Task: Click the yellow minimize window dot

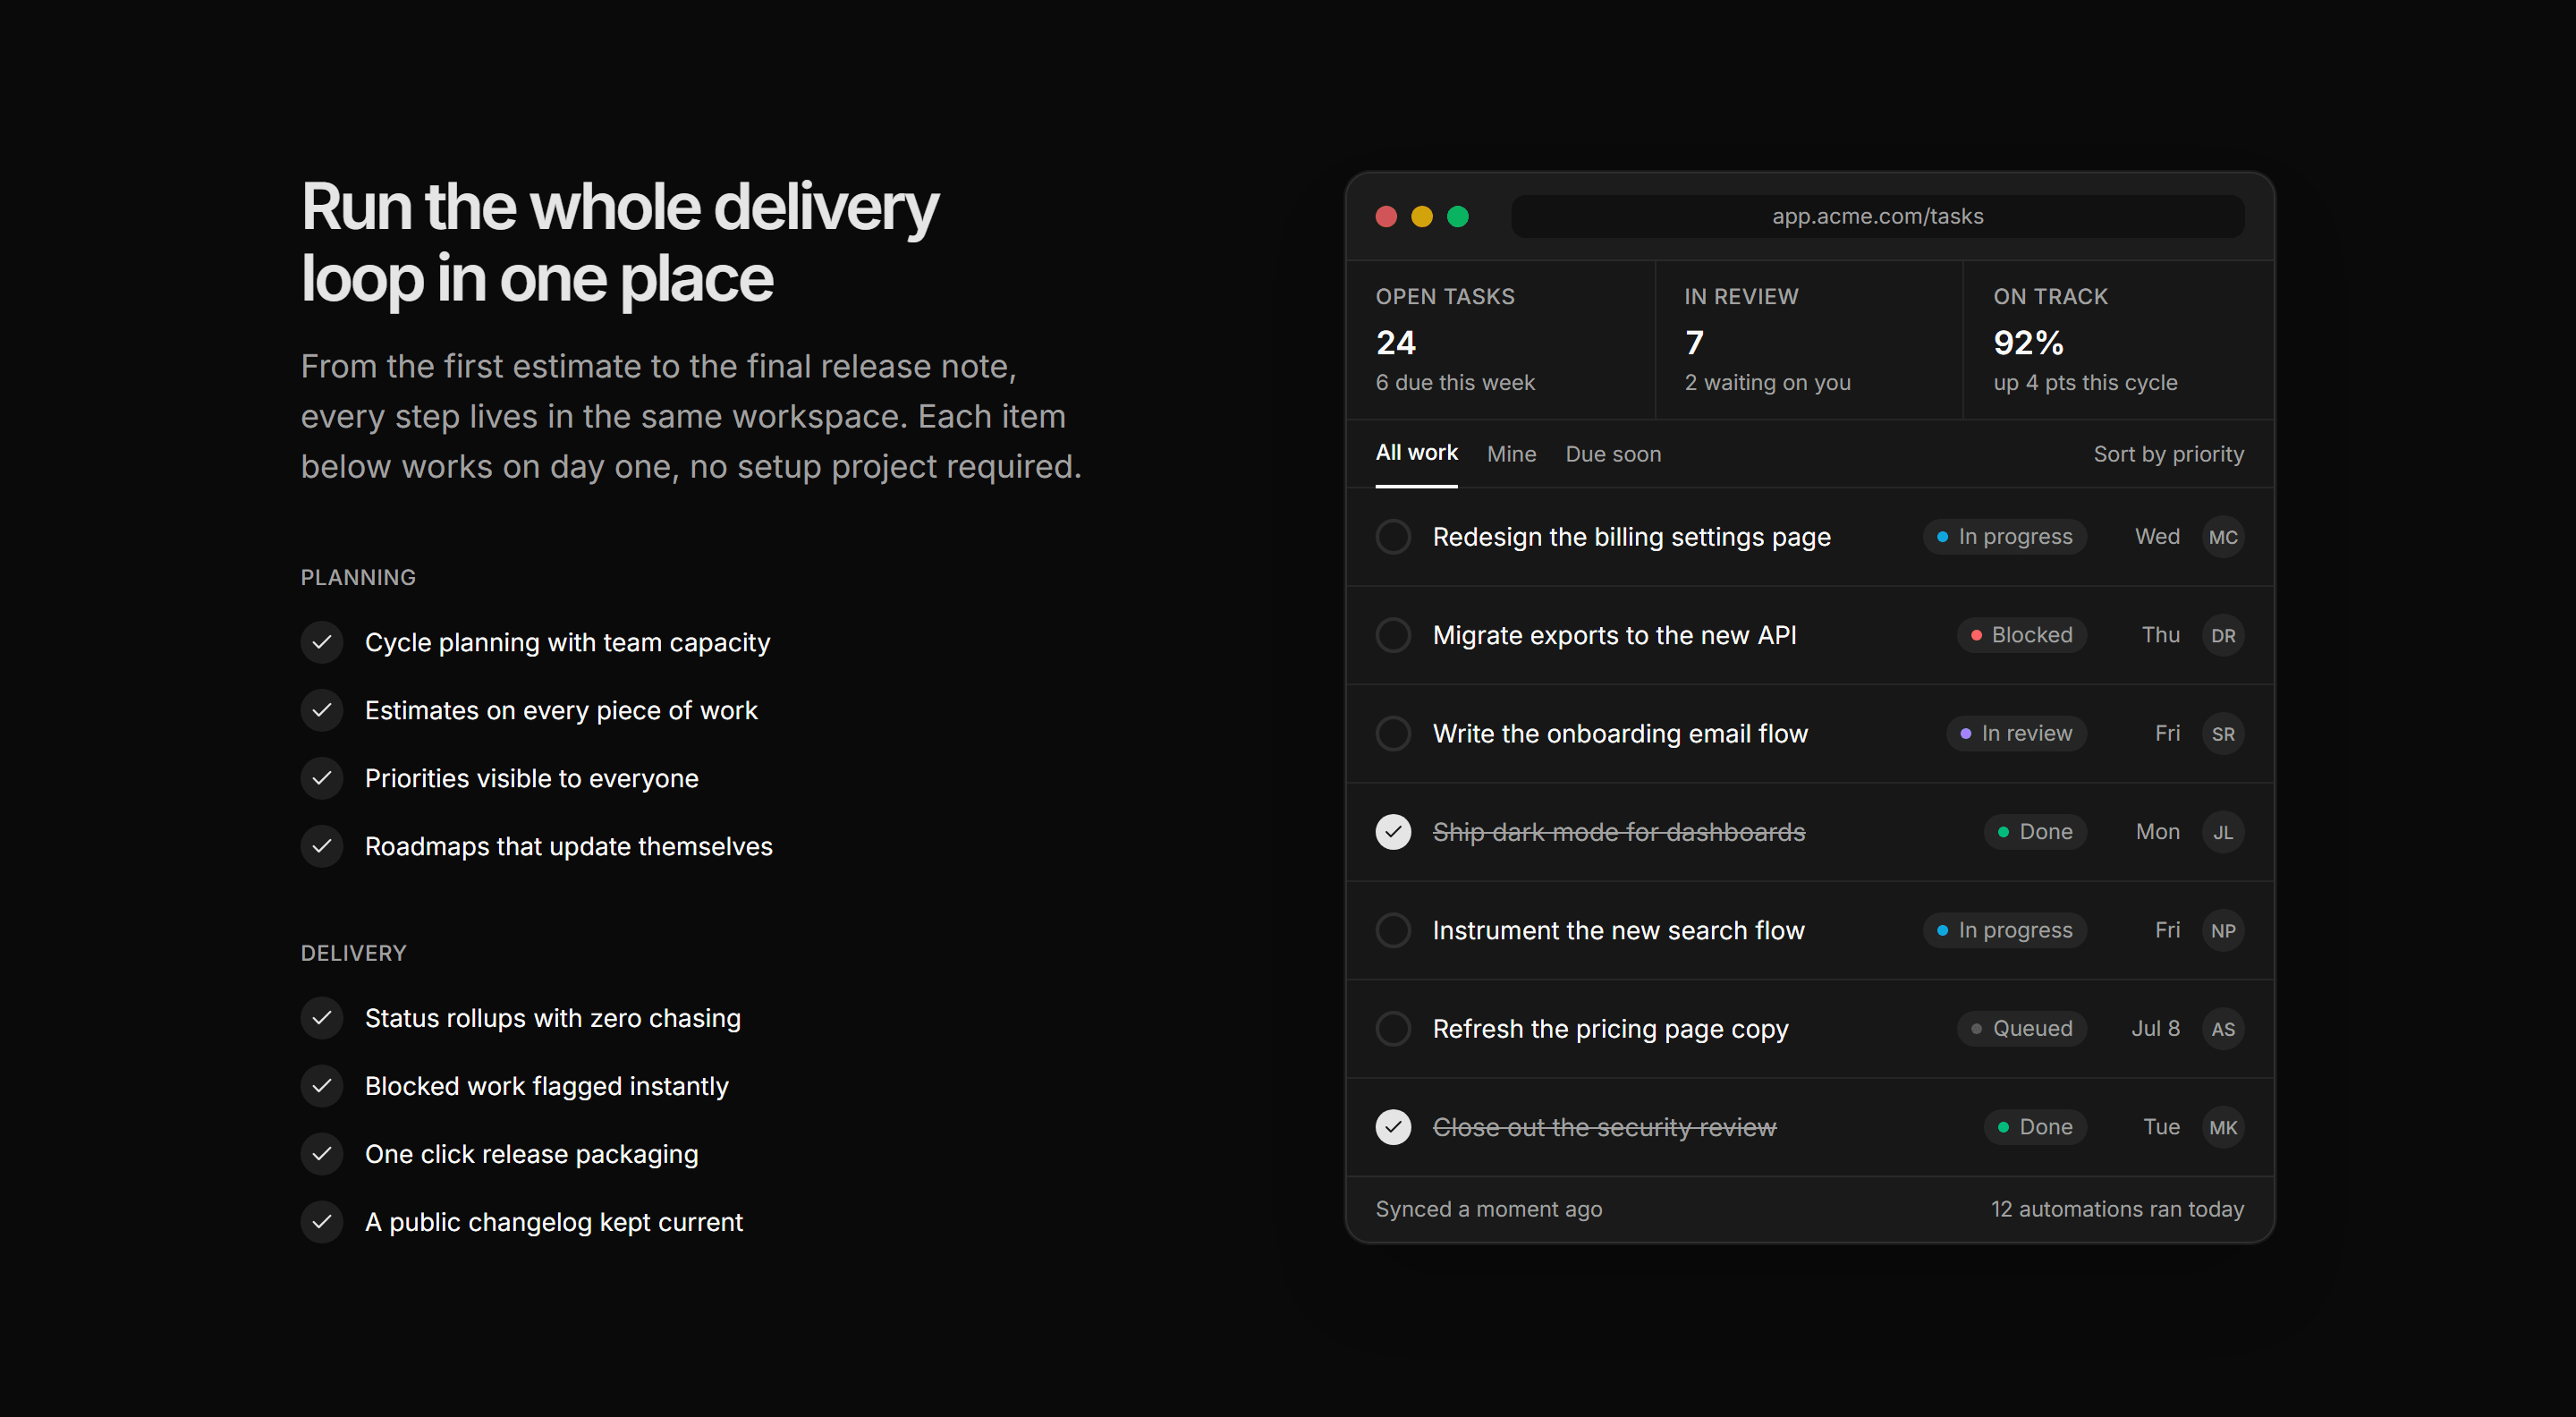Action: coord(1422,216)
